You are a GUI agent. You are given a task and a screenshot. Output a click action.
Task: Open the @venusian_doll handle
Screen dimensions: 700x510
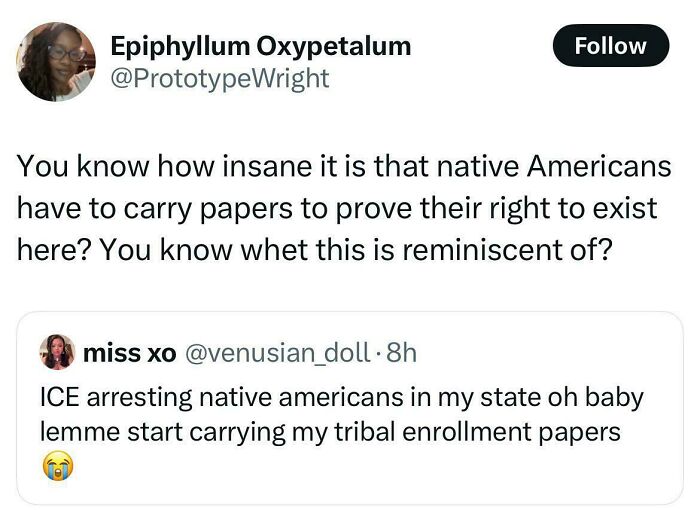(x=273, y=352)
